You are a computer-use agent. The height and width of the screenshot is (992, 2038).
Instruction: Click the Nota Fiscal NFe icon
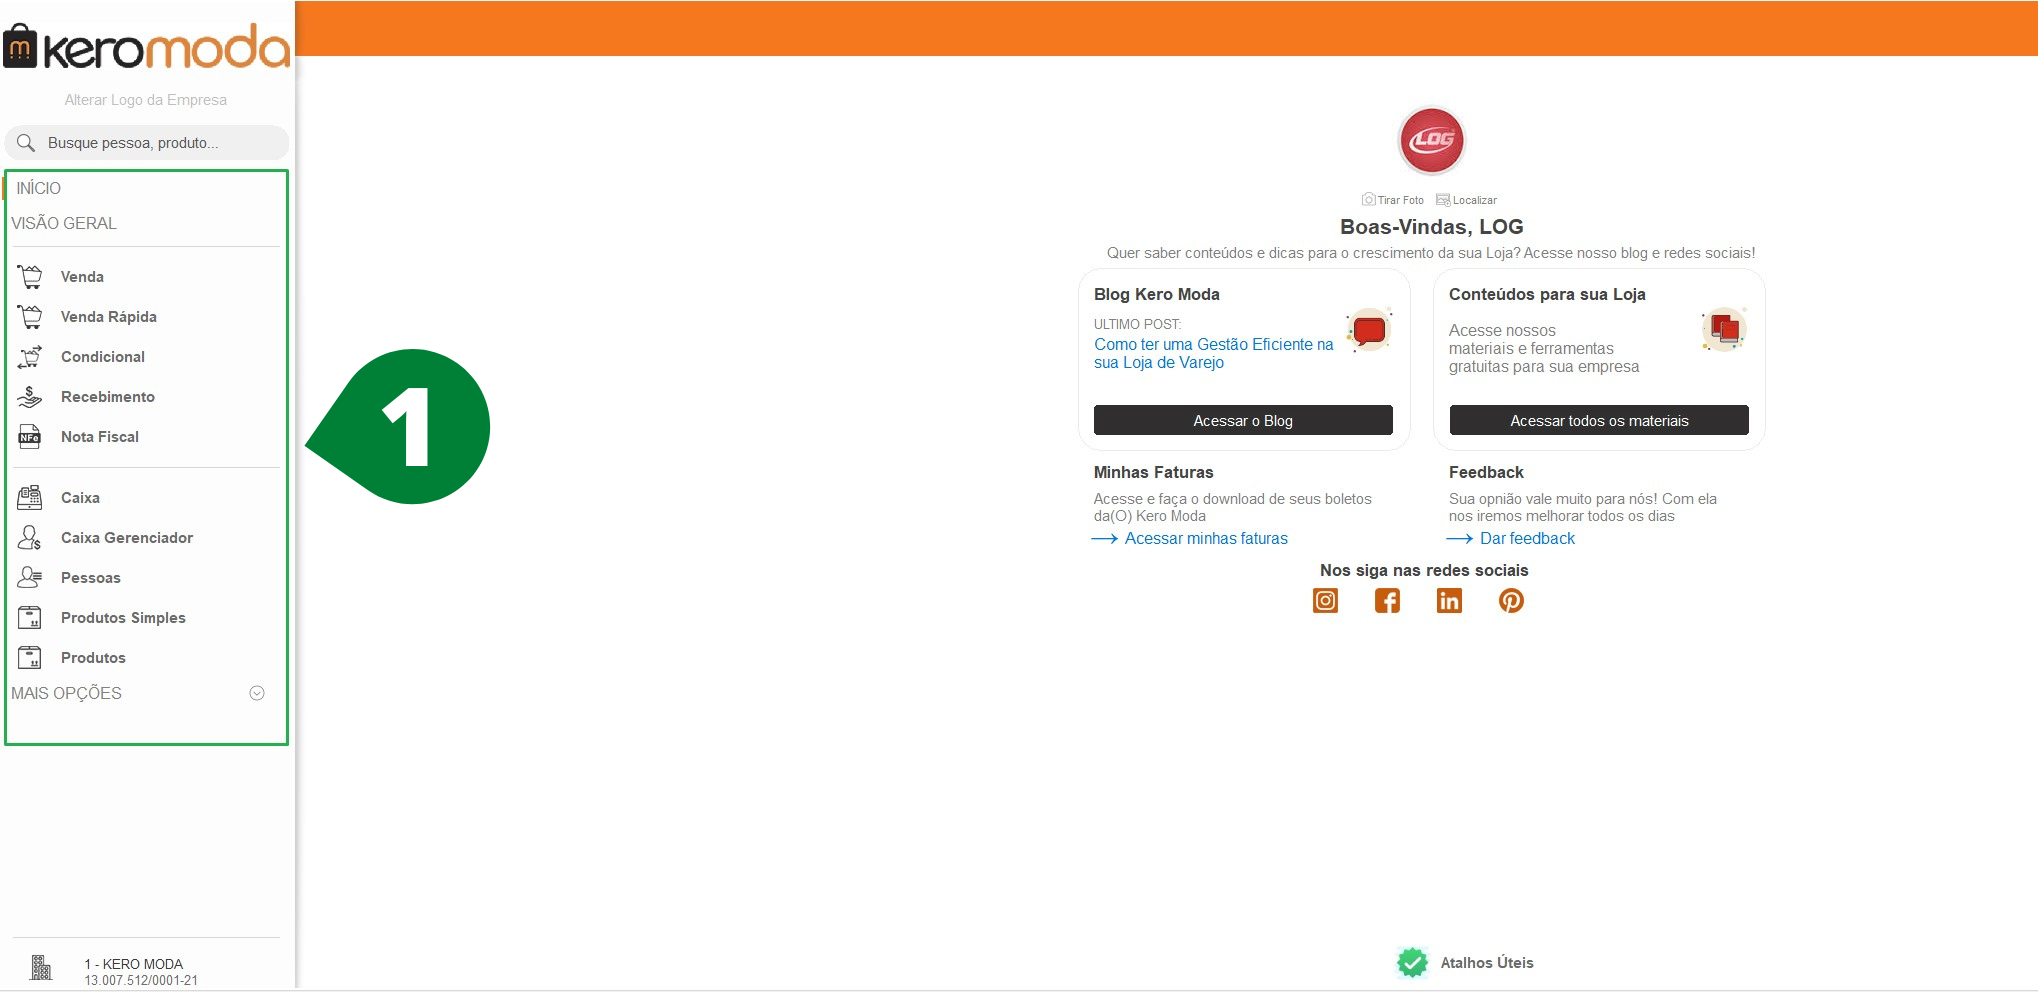point(30,436)
